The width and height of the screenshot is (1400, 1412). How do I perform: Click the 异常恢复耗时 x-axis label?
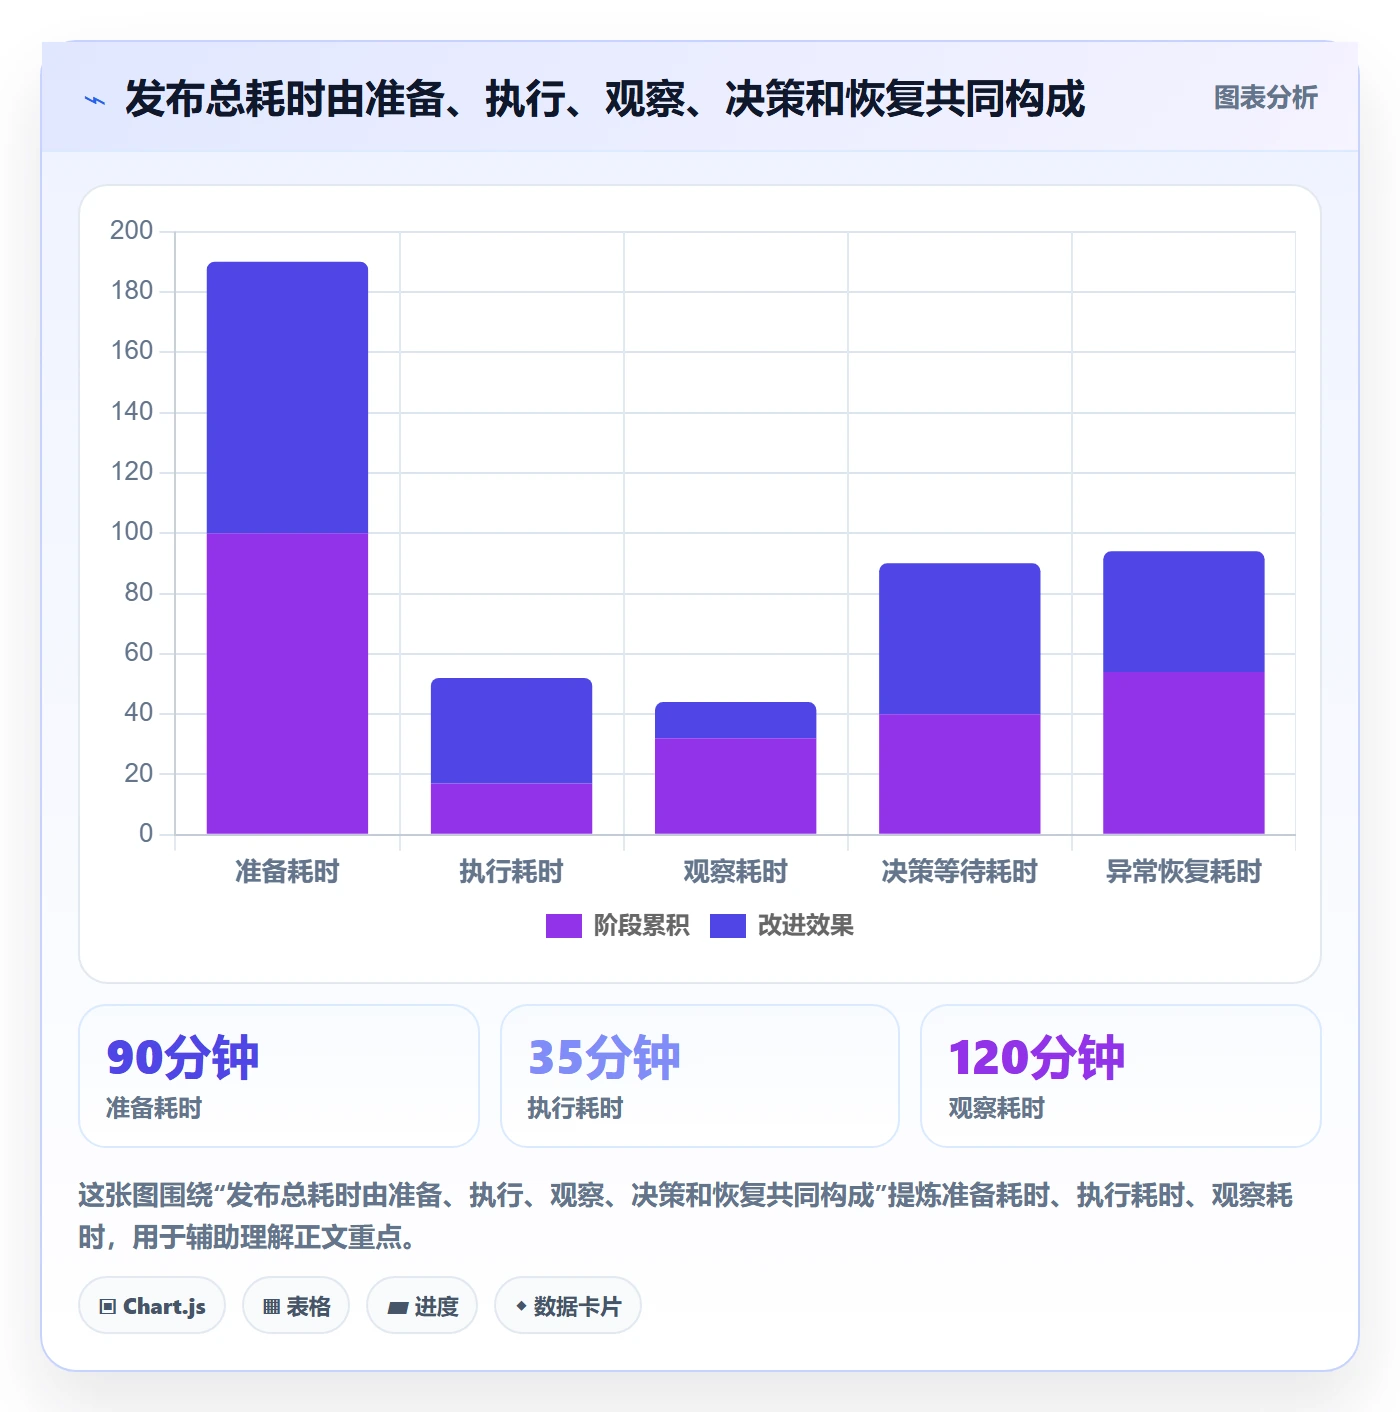tap(1183, 872)
